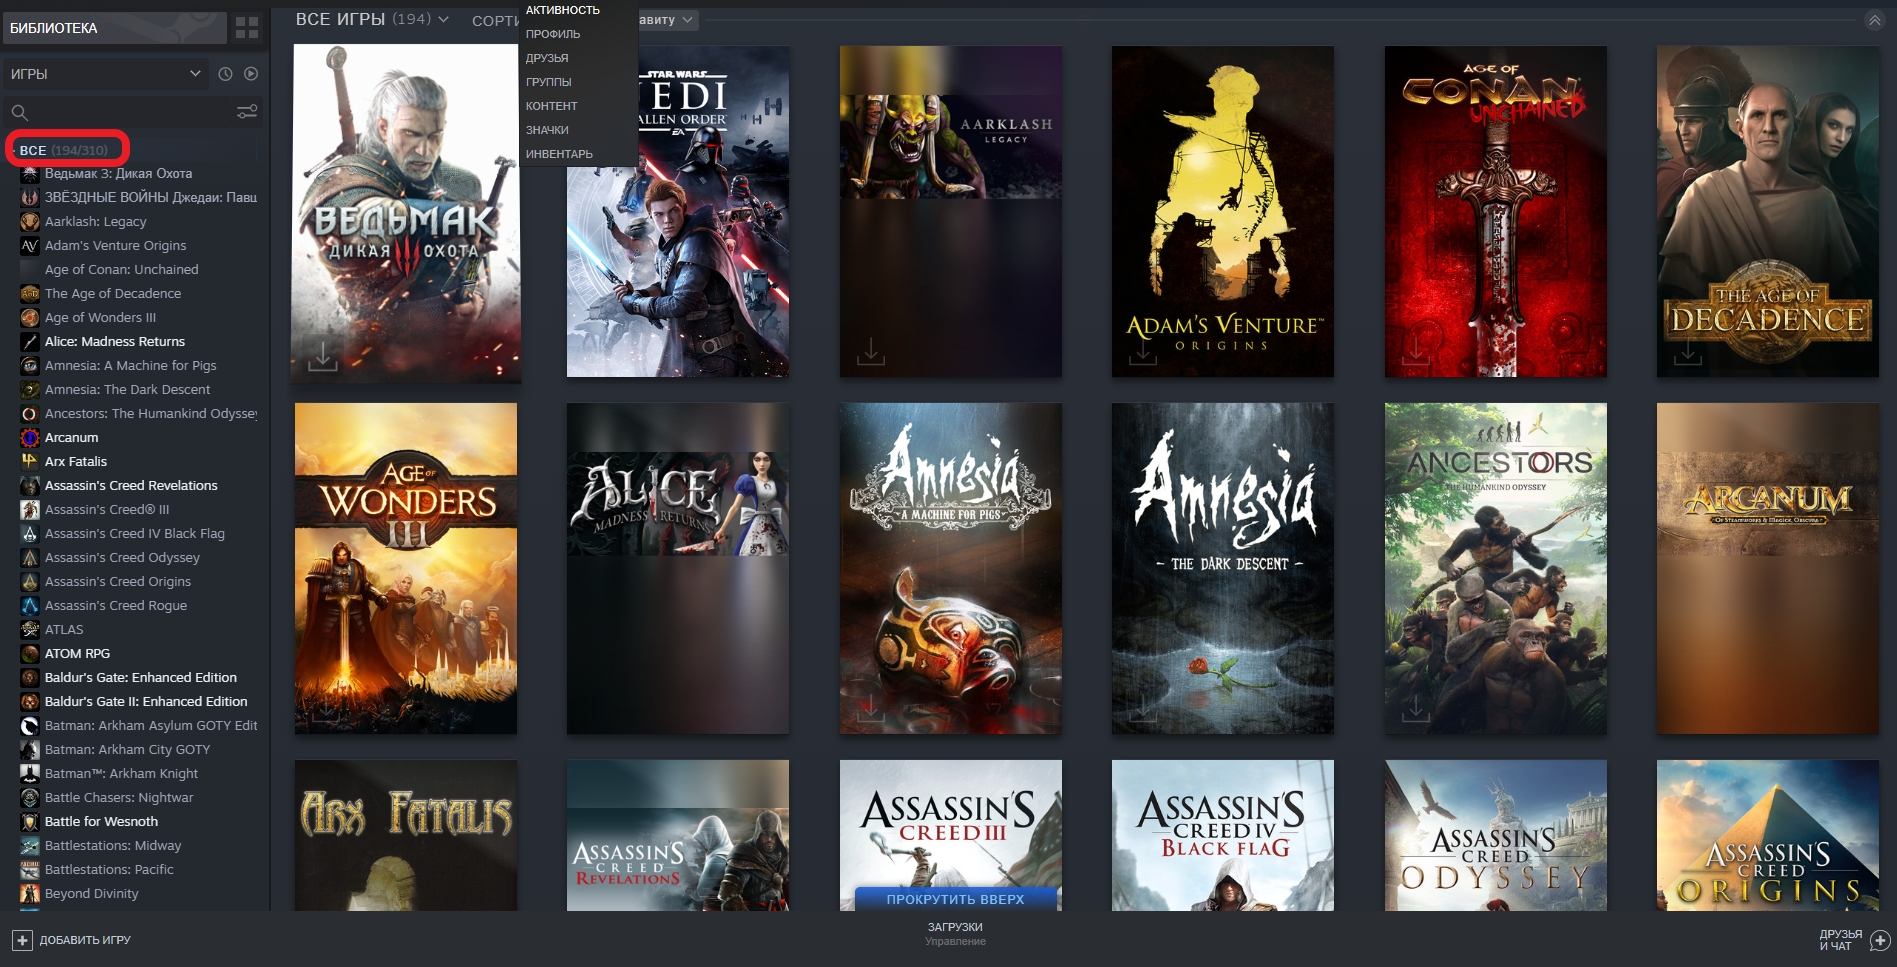The height and width of the screenshot is (967, 1897).
Task: Collapse section with top-right chevron
Action: click(1874, 21)
